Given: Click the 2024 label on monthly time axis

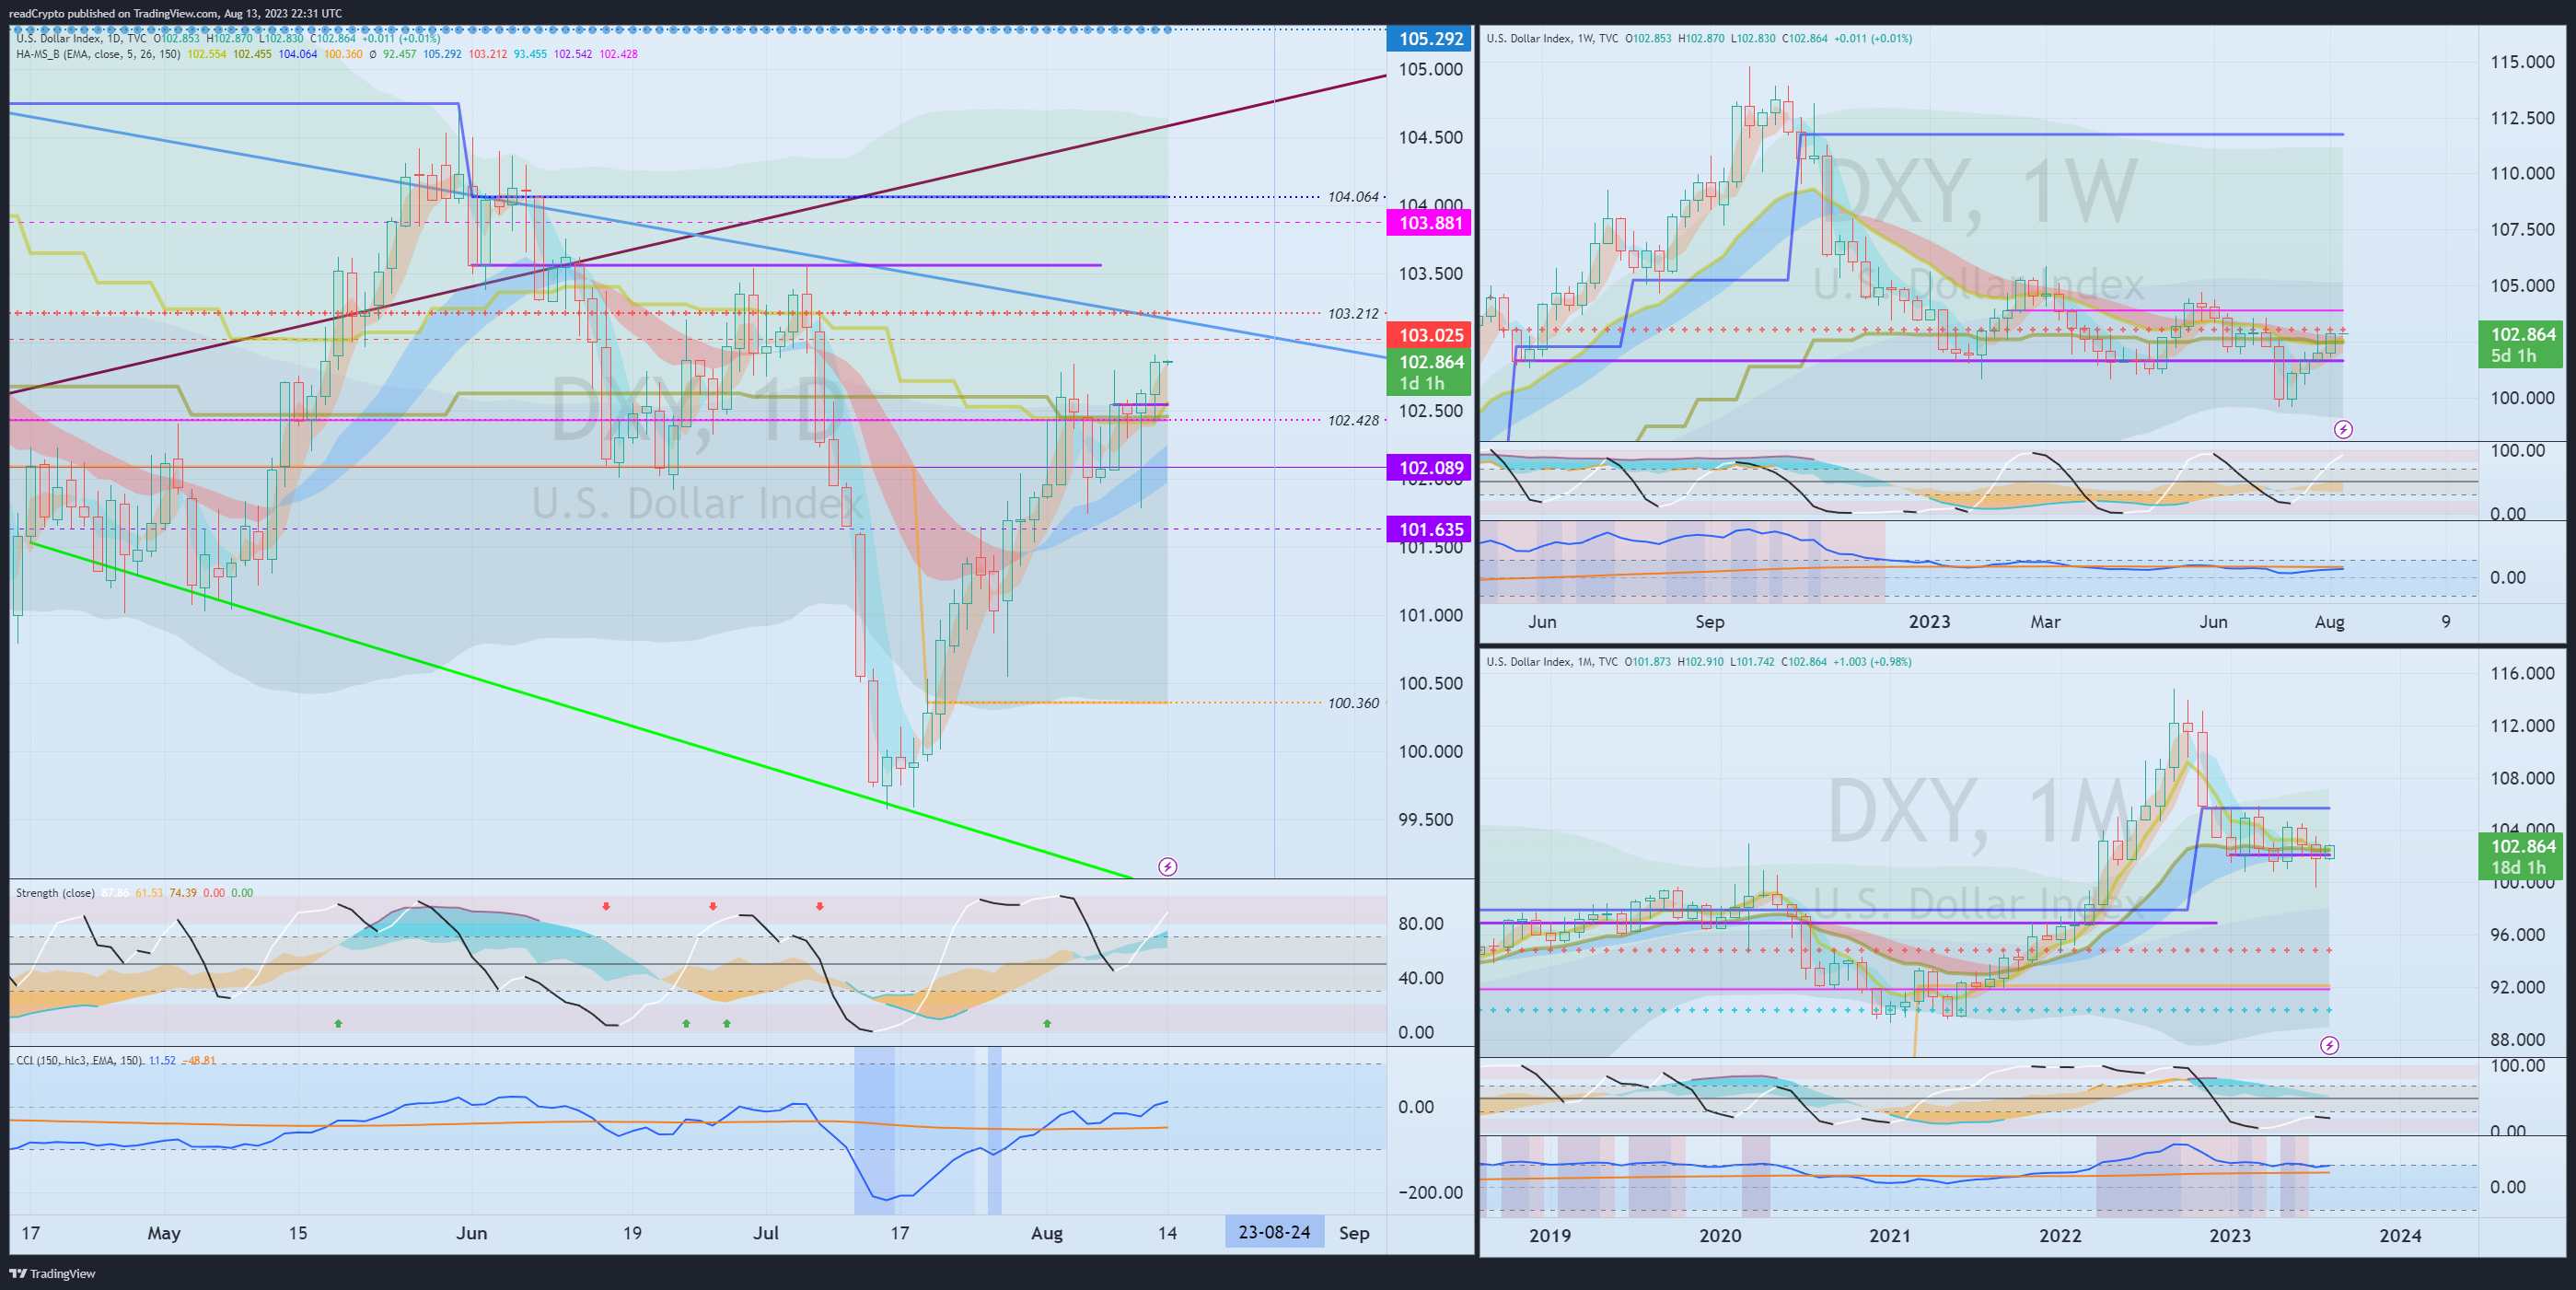Looking at the screenshot, I should pyautogui.click(x=2400, y=1235).
